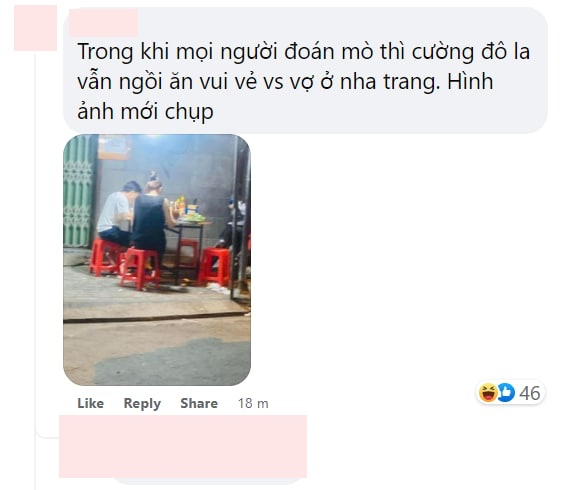Open the commenter's redacted profile picture

click(35, 28)
